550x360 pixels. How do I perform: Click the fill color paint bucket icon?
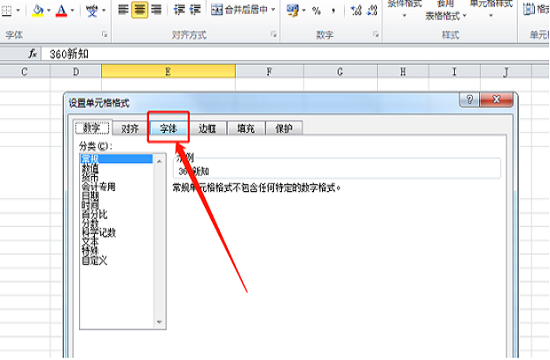tap(38, 11)
